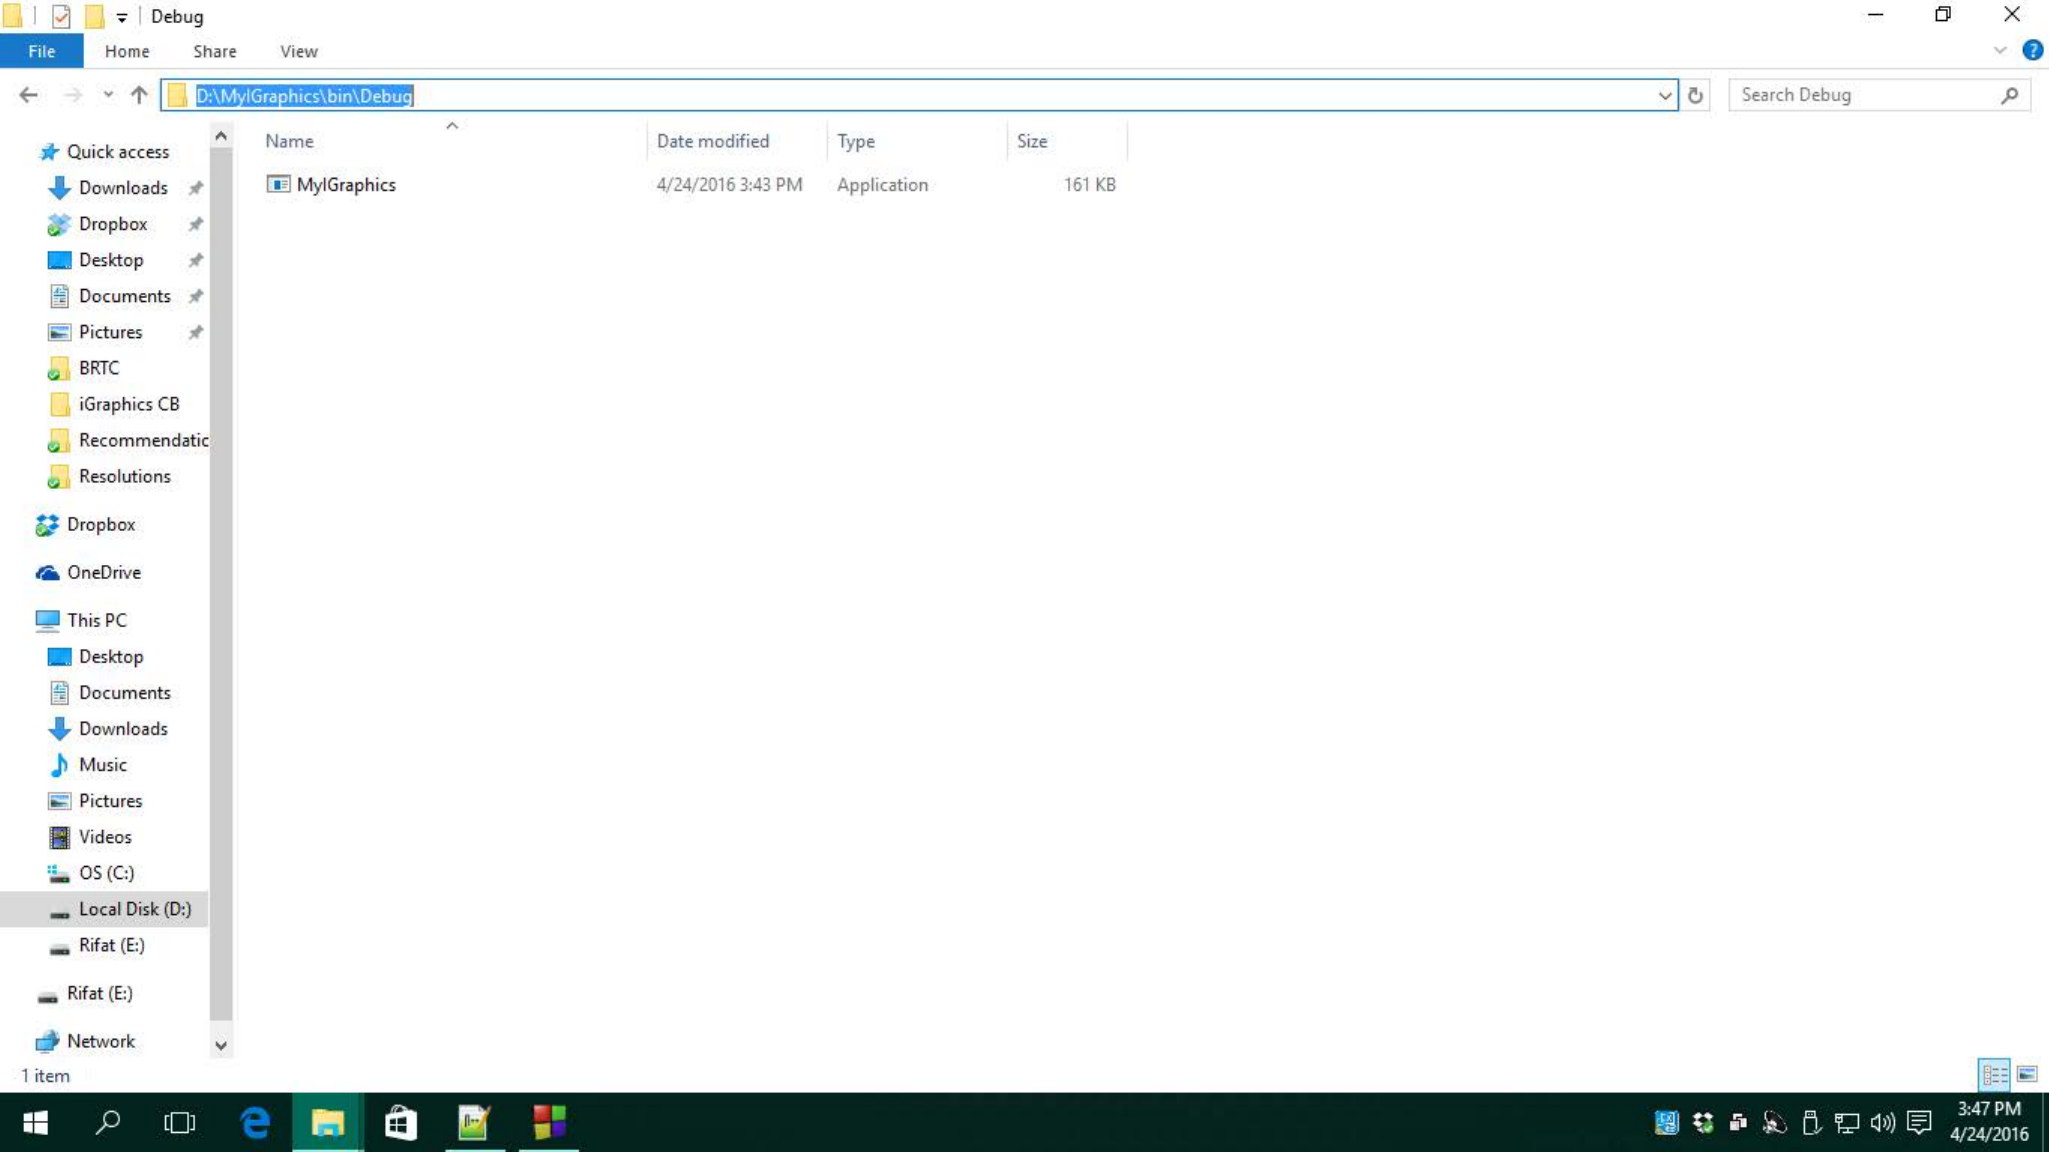Click the search magnifier icon

coord(2010,95)
